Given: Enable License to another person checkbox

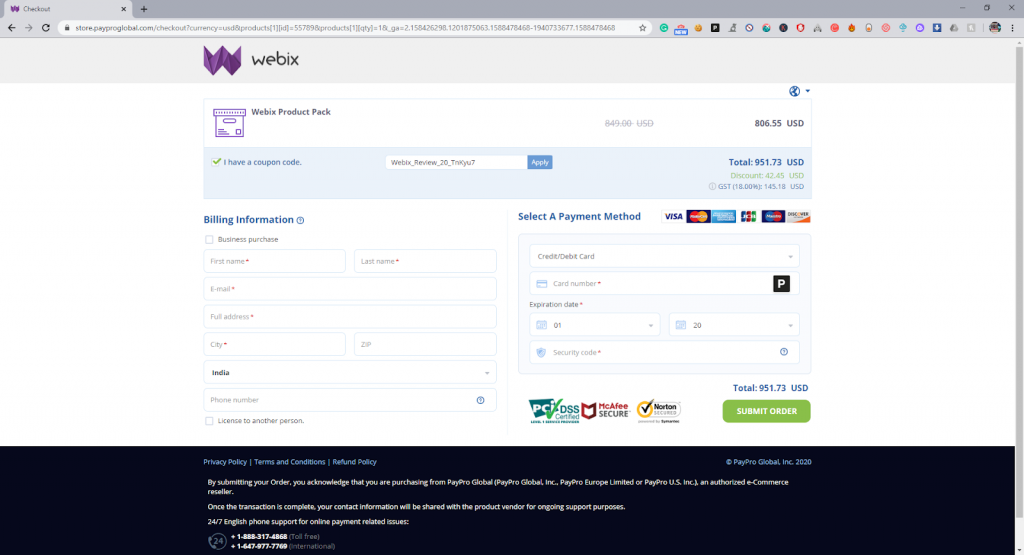Looking at the screenshot, I should pos(209,421).
